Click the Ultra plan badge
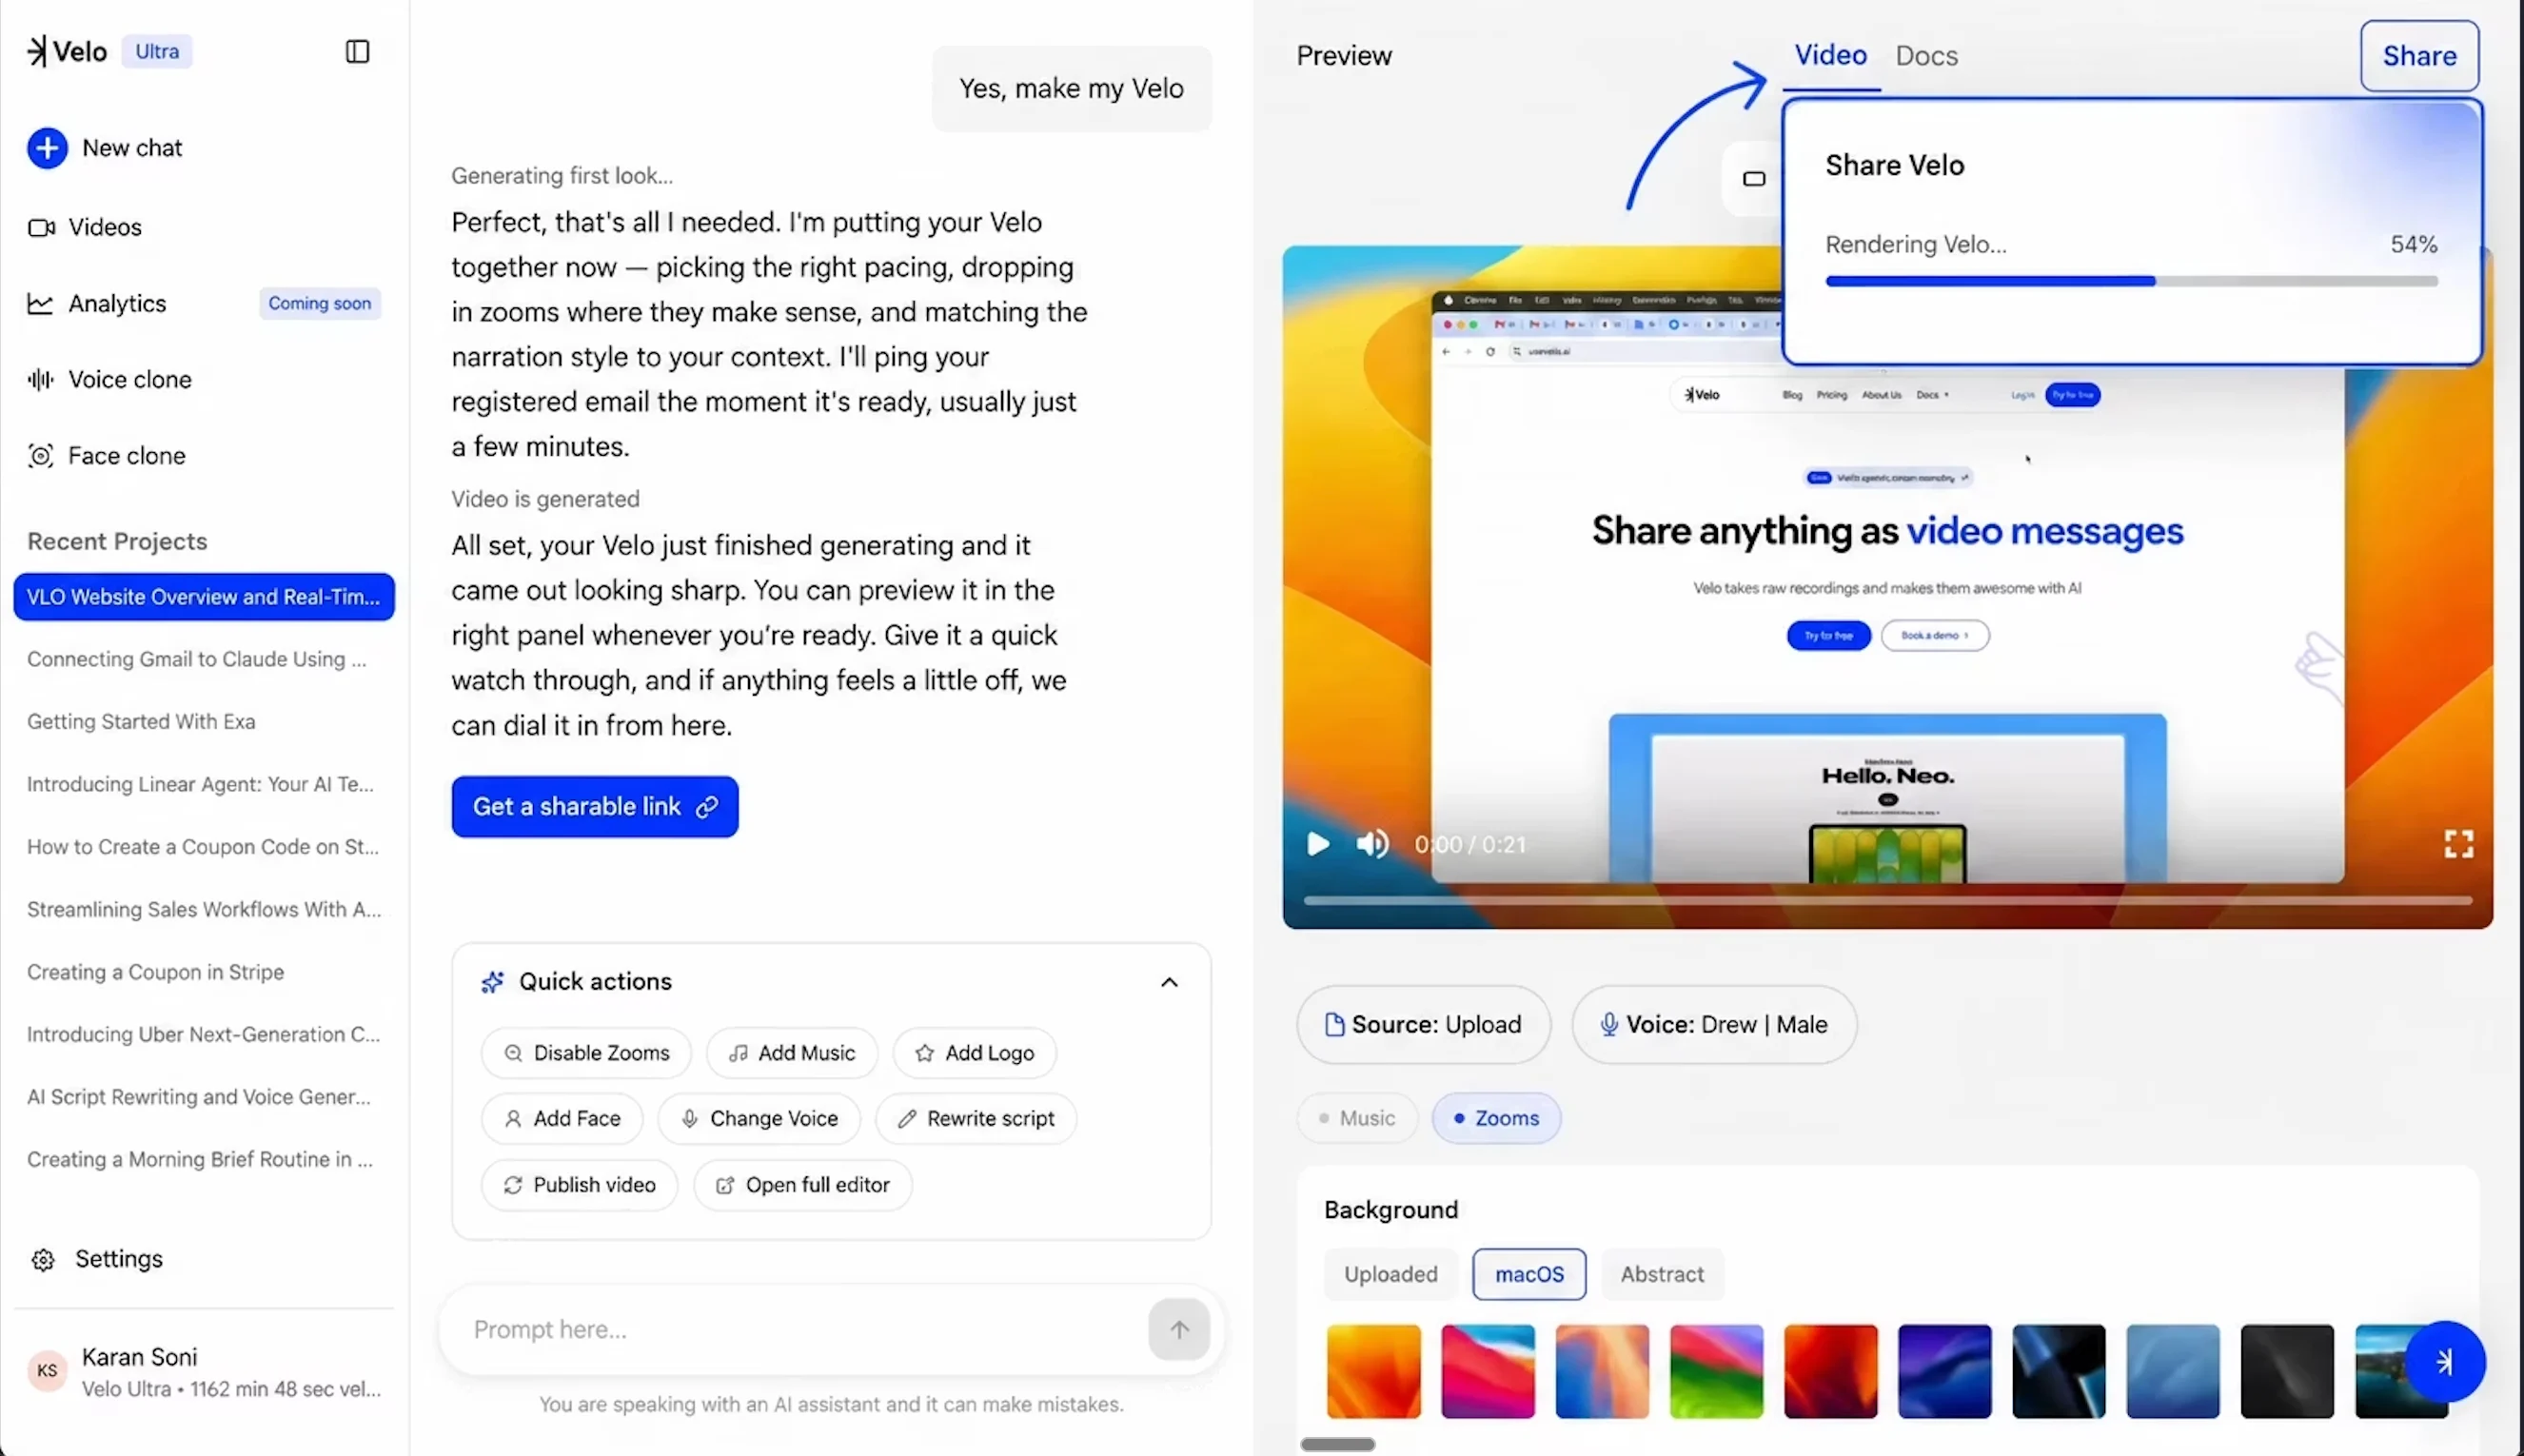Screen dimensions: 2524x1456 (x=157, y=51)
